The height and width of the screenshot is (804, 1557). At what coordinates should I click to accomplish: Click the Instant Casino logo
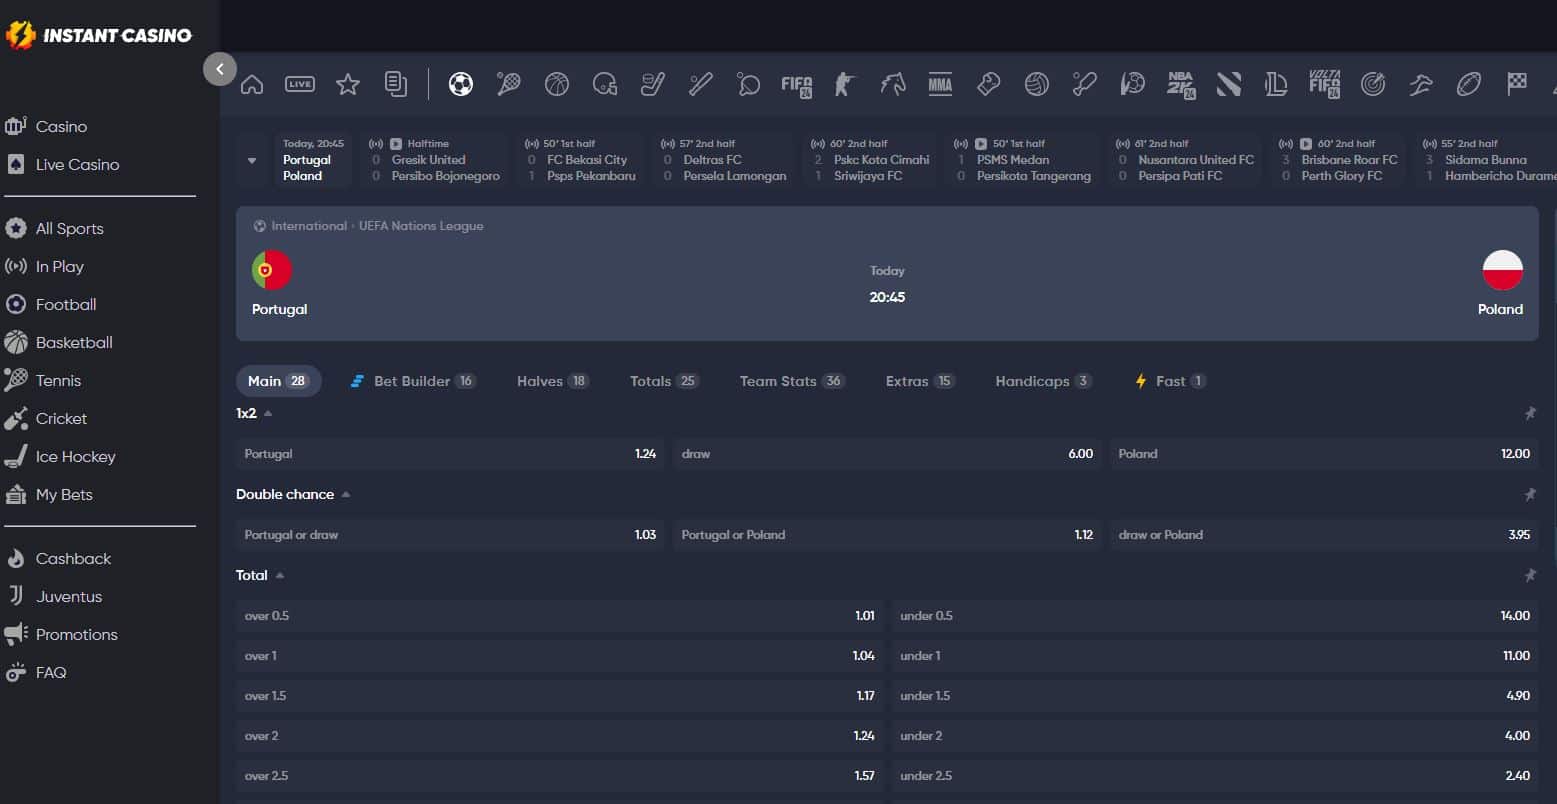point(98,36)
